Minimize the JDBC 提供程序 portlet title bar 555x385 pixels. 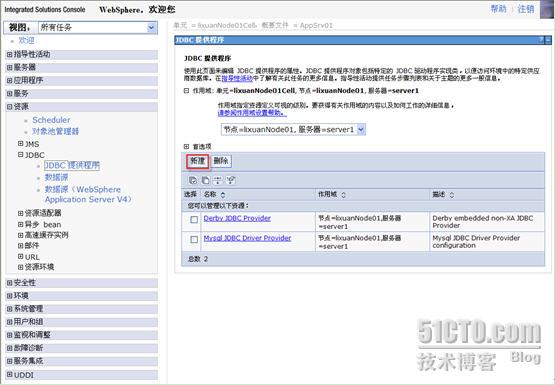[x=548, y=40]
